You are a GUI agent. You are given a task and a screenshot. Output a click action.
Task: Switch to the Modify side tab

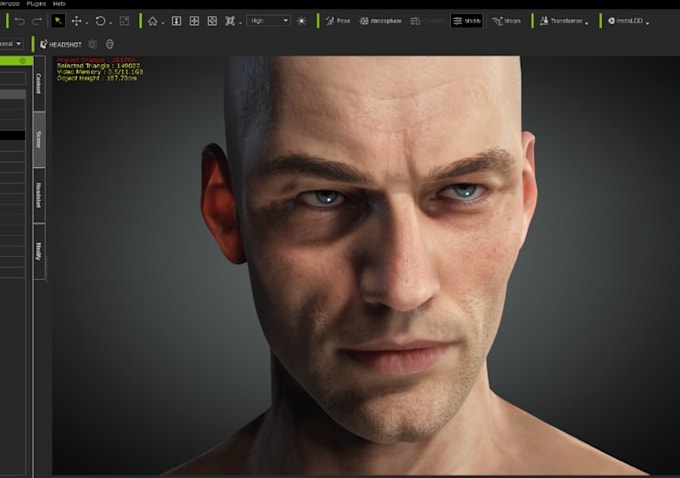[39, 252]
